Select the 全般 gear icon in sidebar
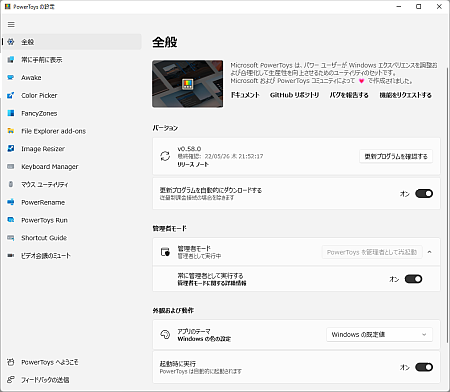This screenshot has height=392, width=450. 11,42
